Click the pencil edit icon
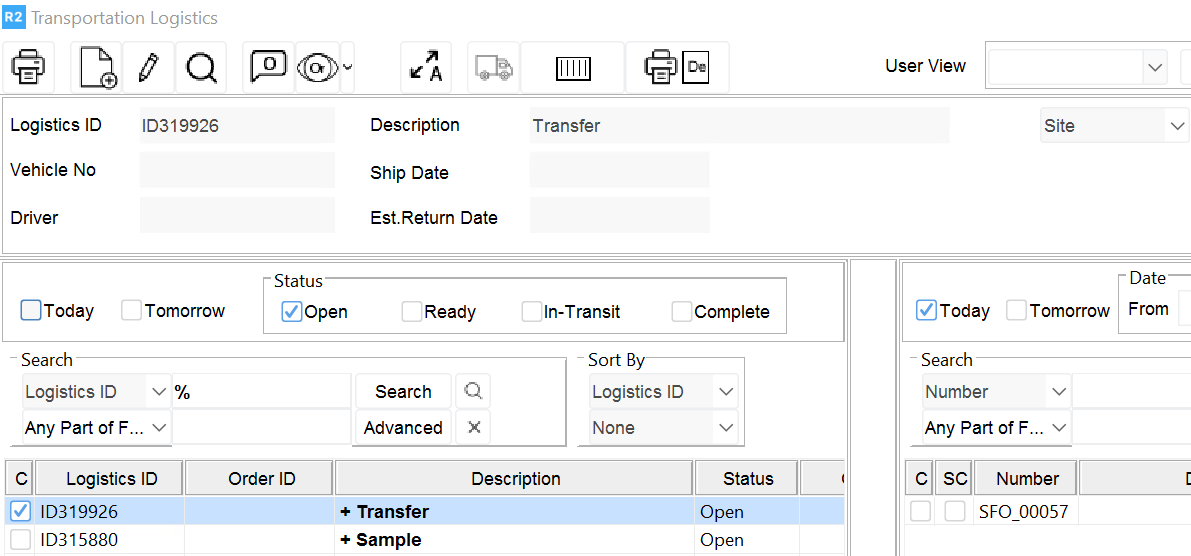This screenshot has height=556, width=1191. pyautogui.click(x=149, y=68)
